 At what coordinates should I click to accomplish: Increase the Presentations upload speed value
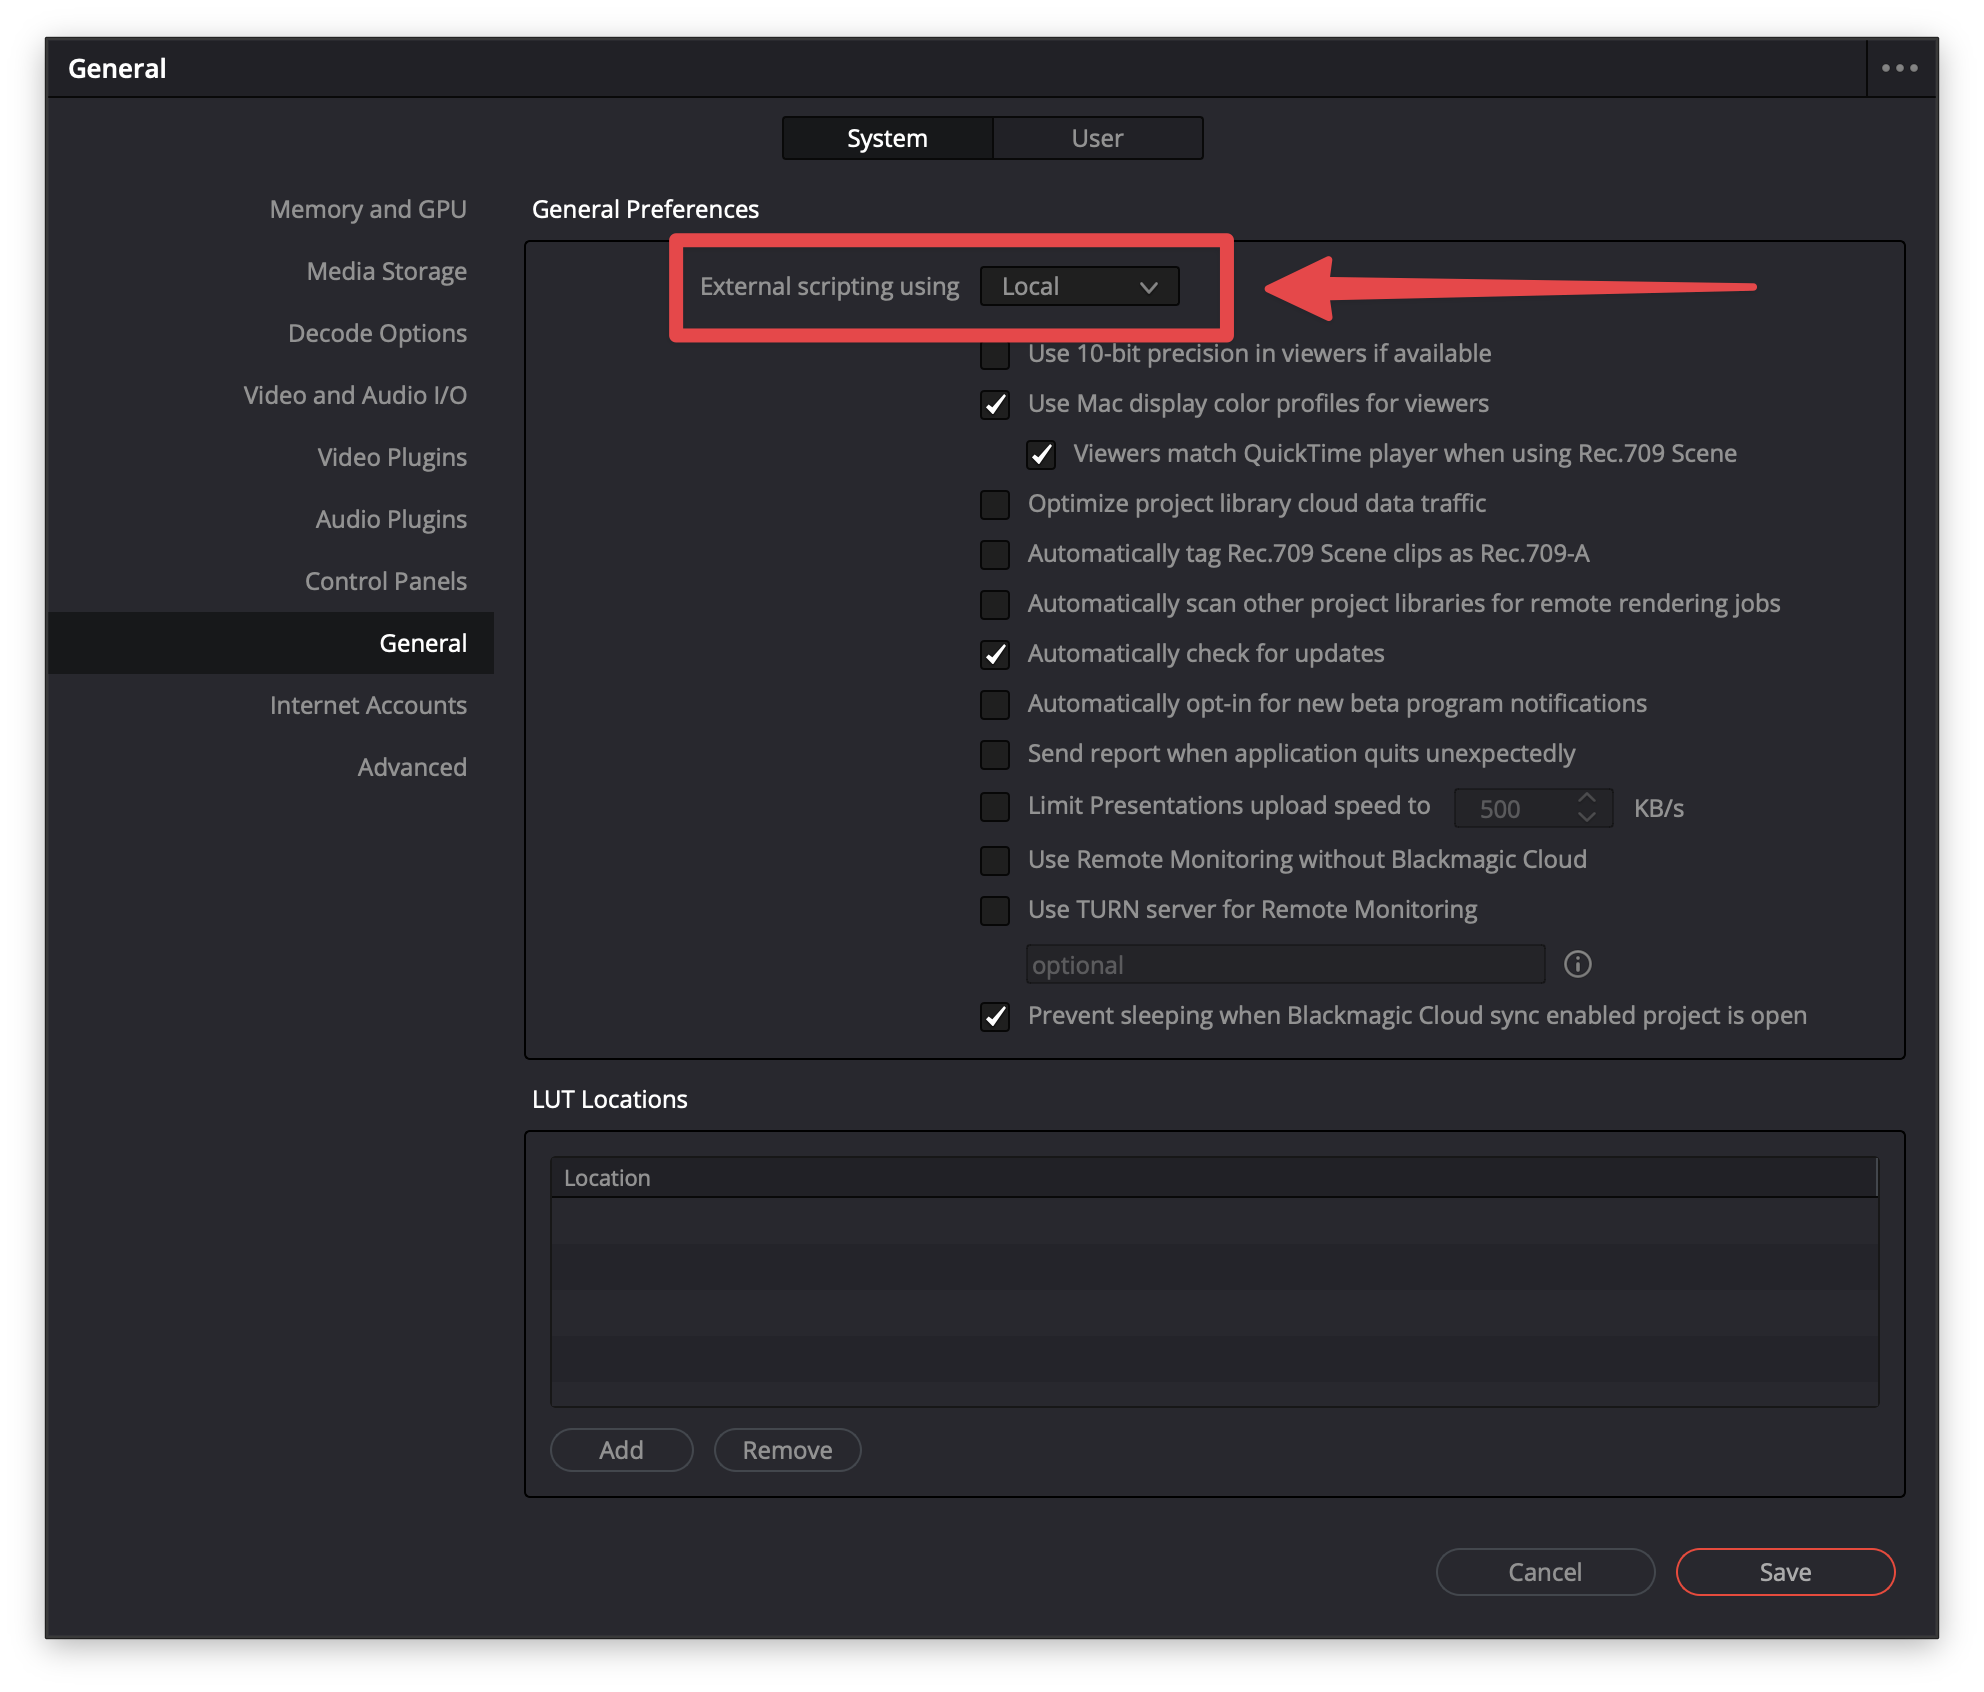click(x=1586, y=798)
